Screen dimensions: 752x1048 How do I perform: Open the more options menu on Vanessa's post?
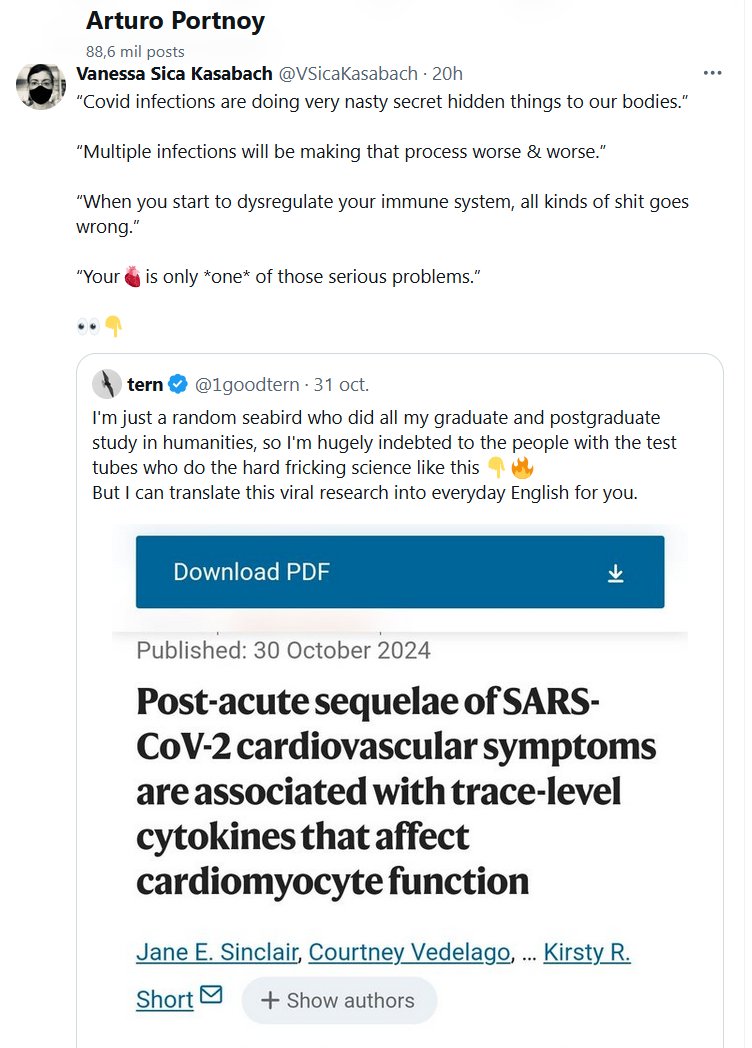coord(712,73)
